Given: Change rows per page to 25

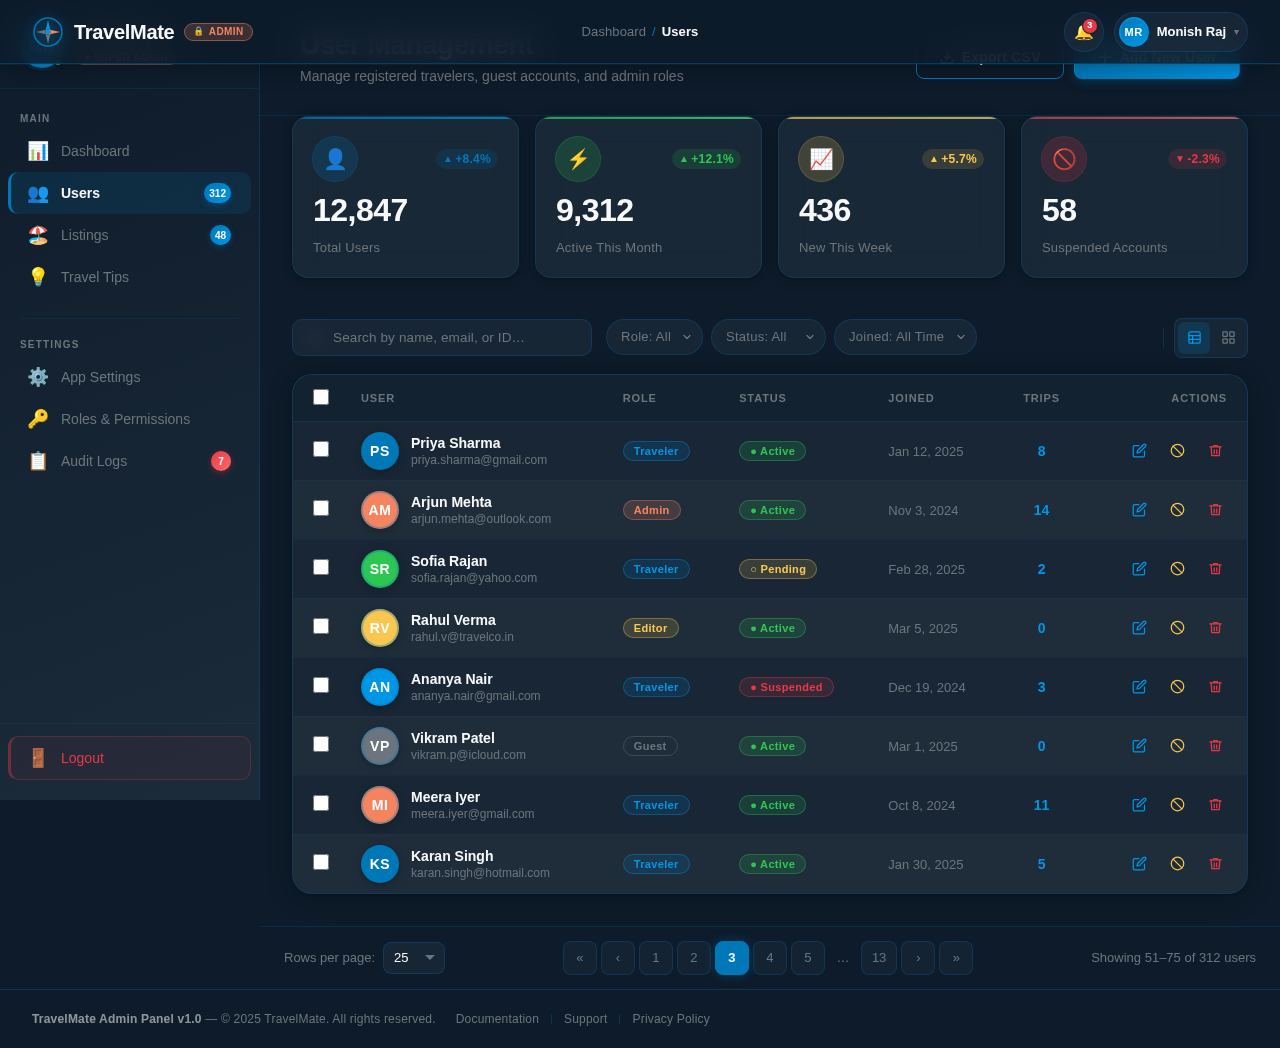Looking at the screenshot, I should pyautogui.click(x=413, y=957).
